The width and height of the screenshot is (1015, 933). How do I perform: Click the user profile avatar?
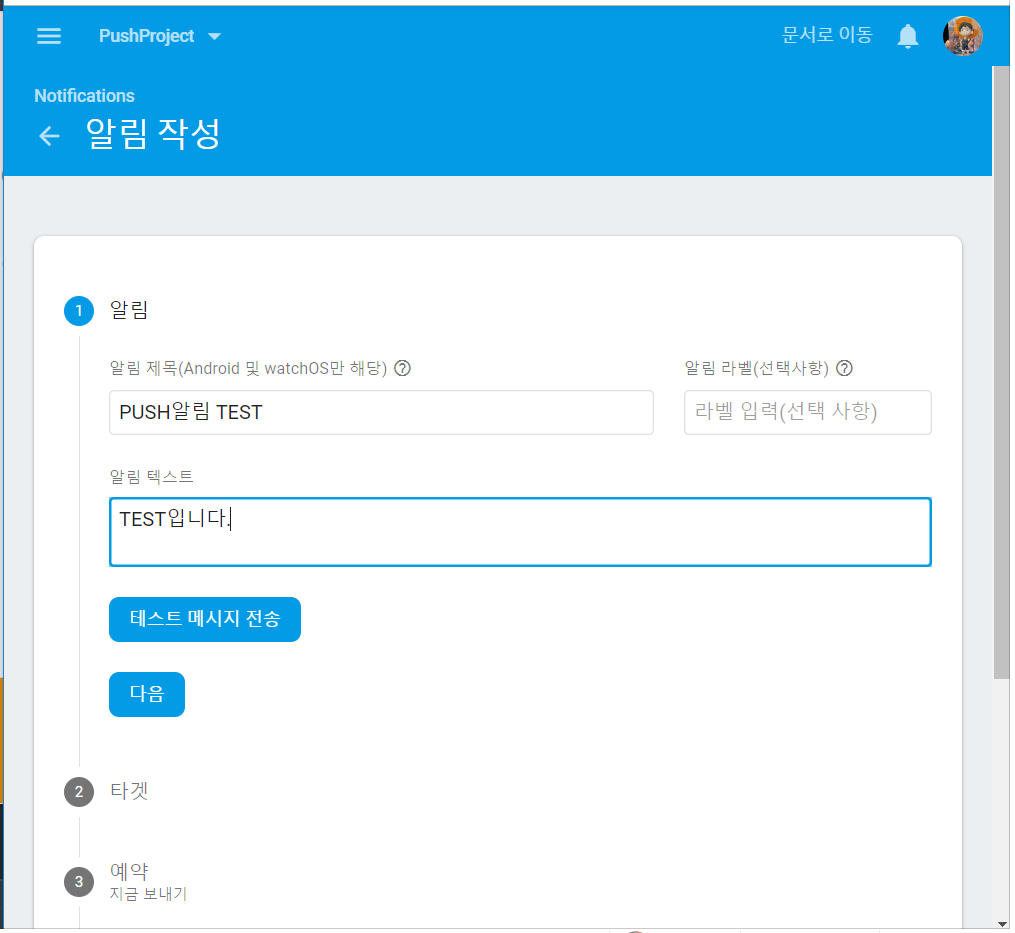[961, 36]
